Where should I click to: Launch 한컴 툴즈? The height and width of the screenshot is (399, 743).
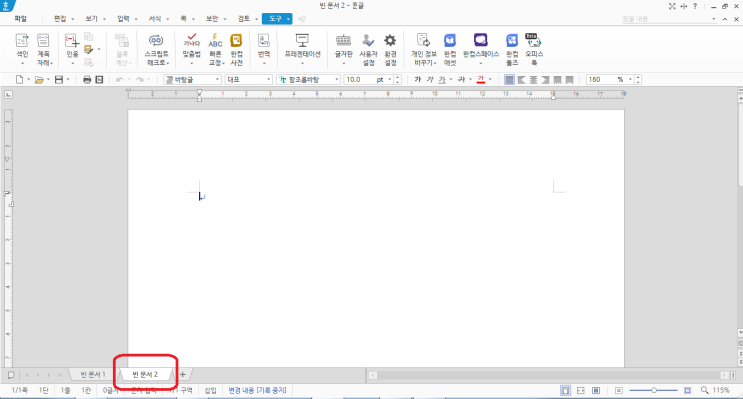click(x=512, y=49)
